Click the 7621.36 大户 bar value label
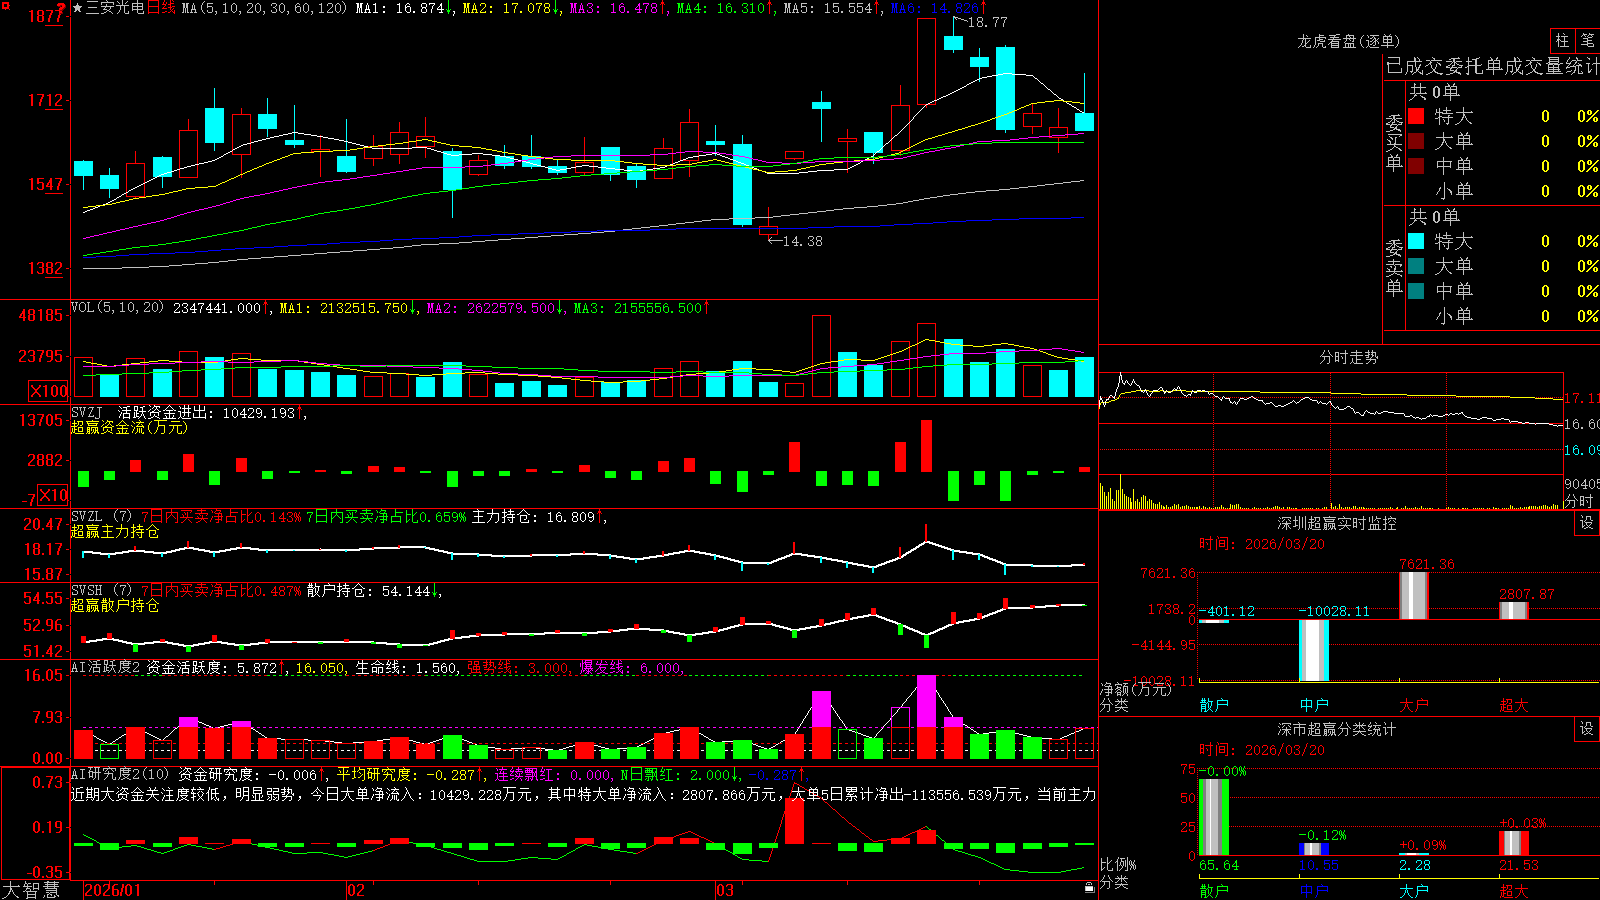The width and height of the screenshot is (1600, 900). [x=1427, y=564]
